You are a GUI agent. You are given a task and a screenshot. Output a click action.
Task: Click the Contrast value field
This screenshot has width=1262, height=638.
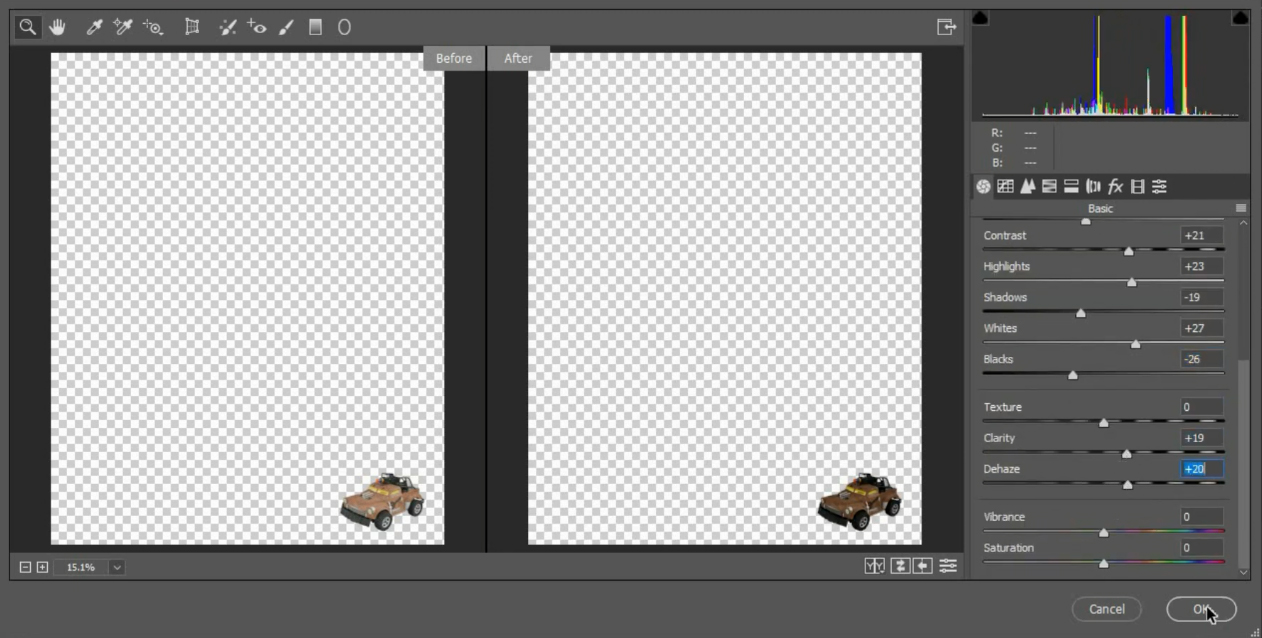click(x=1201, y=236)
